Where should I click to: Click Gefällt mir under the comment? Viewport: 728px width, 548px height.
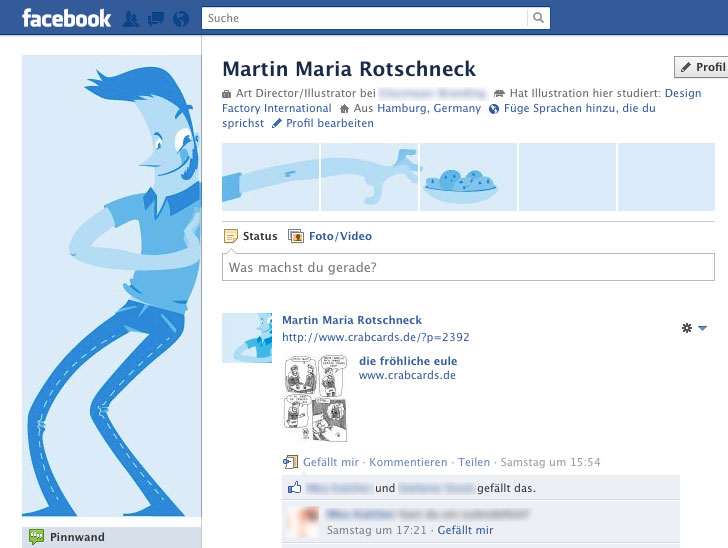465,530
